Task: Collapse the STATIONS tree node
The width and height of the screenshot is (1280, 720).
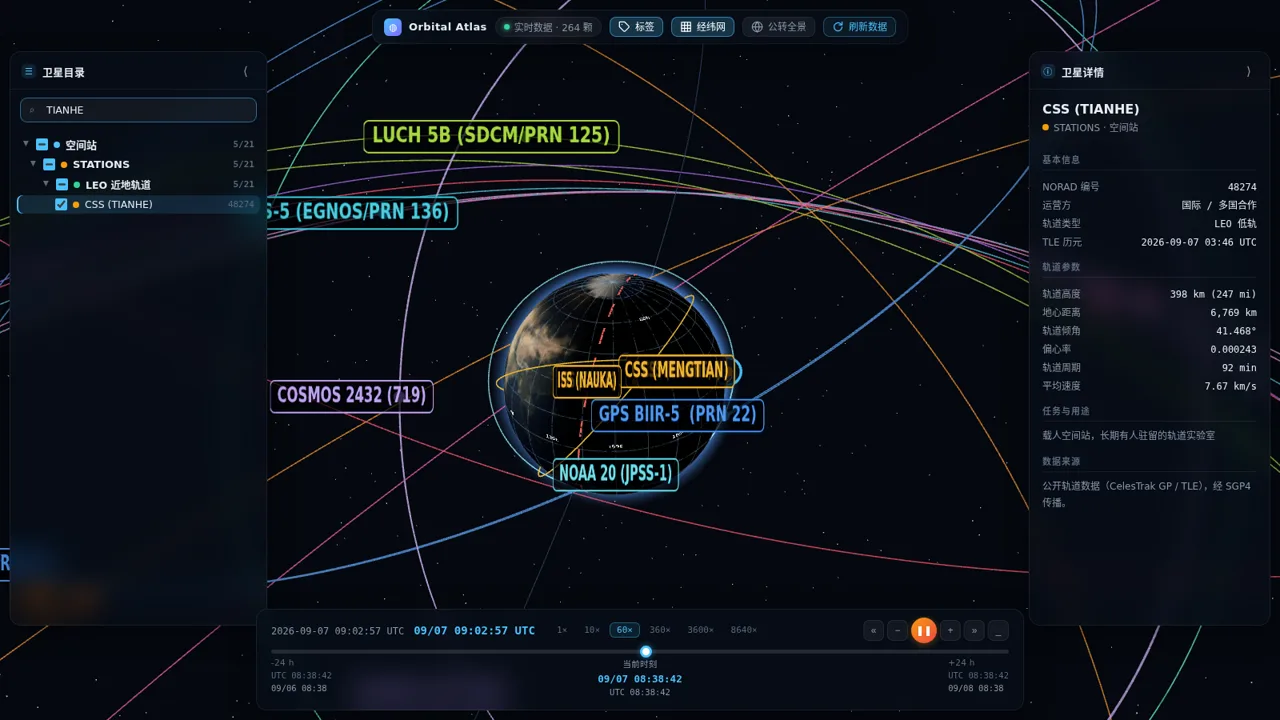Action: 33,163
